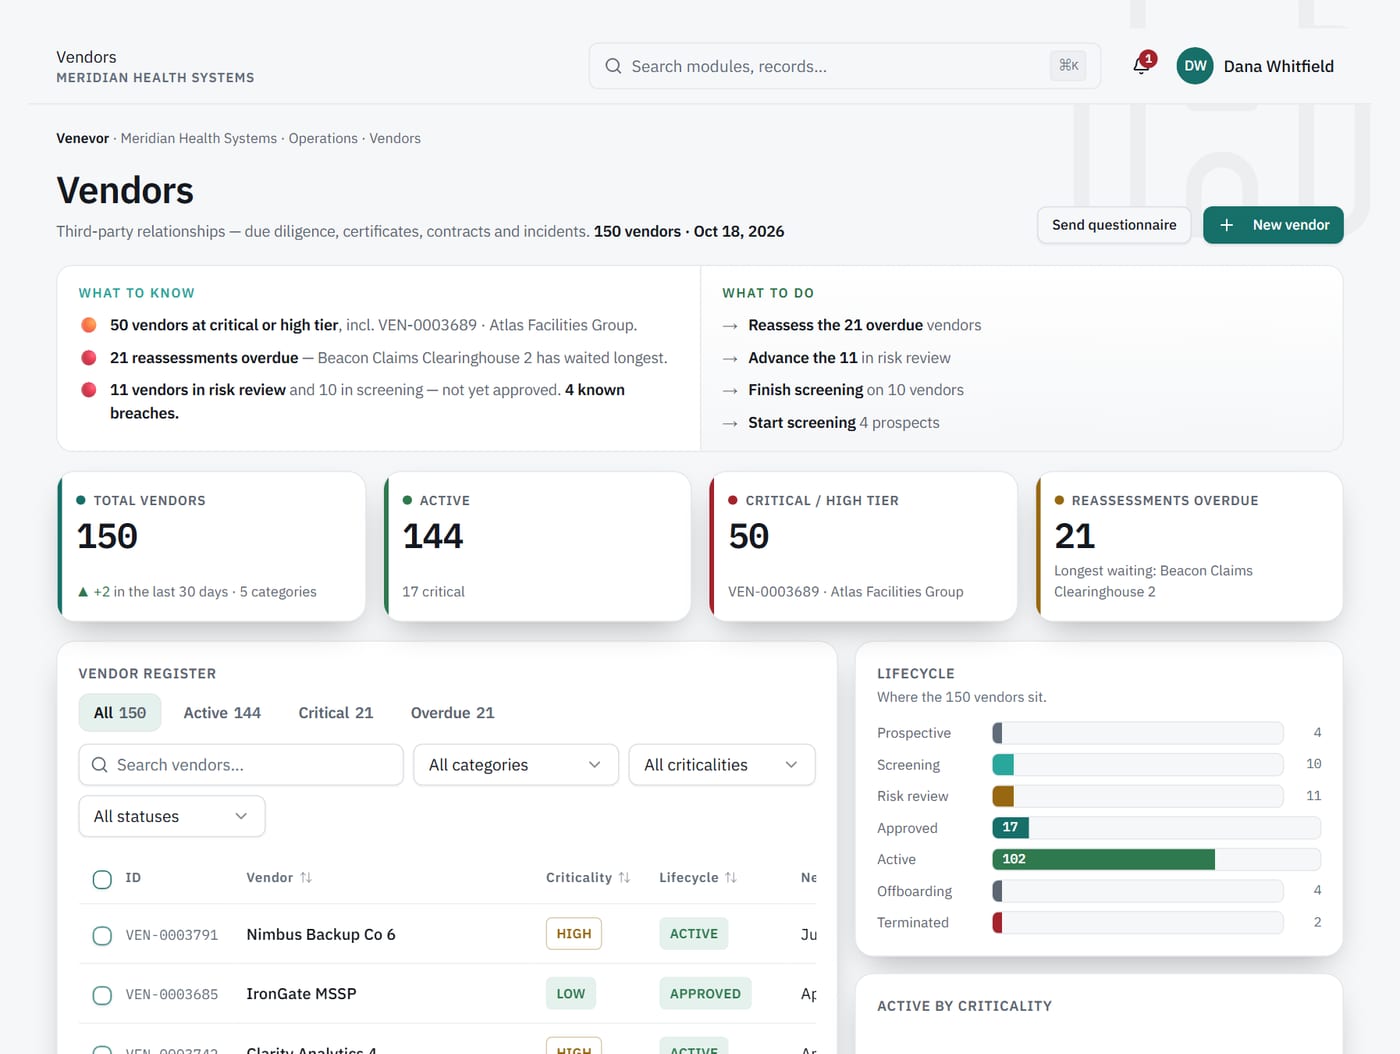Click Meridian Health Systems in the breadcrumb
The image size is (1400, 1054).
(x=199, y=138)
